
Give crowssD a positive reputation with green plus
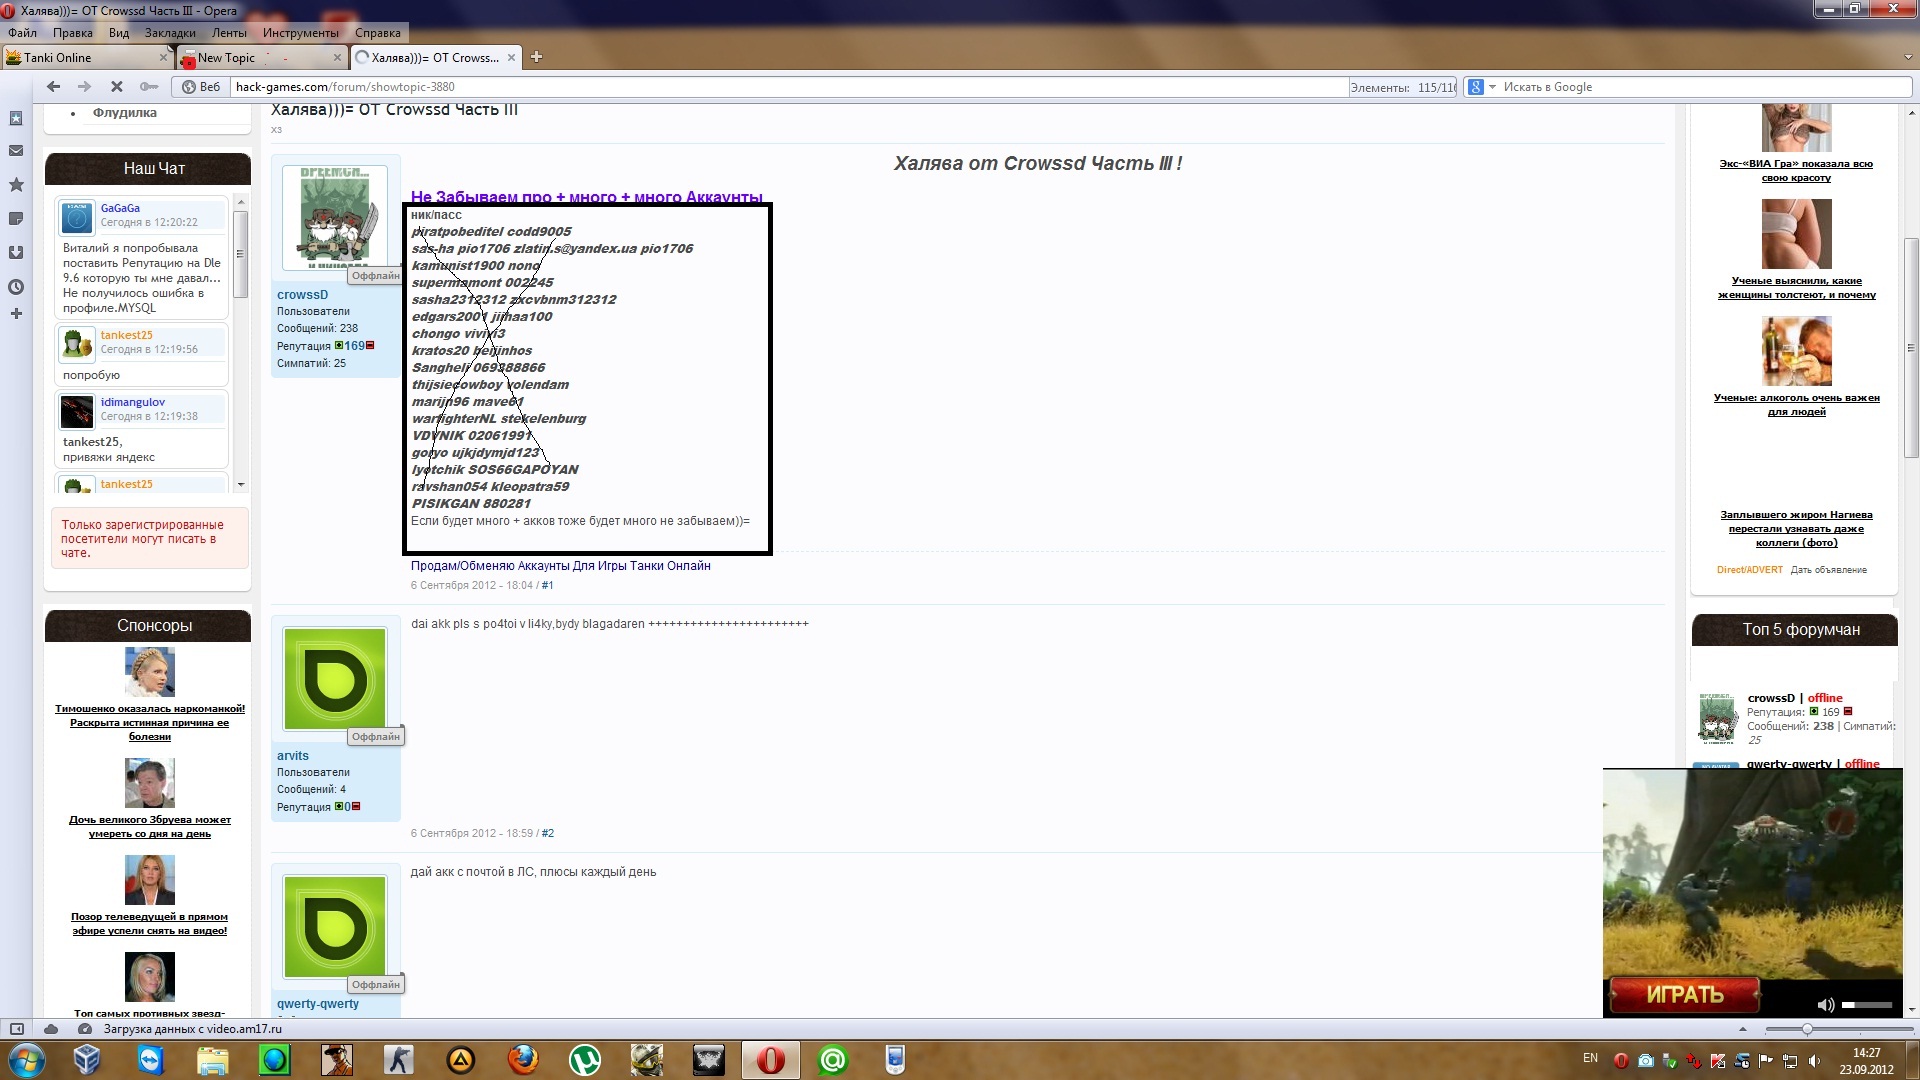pyautogui.click(x=338, y=346)
